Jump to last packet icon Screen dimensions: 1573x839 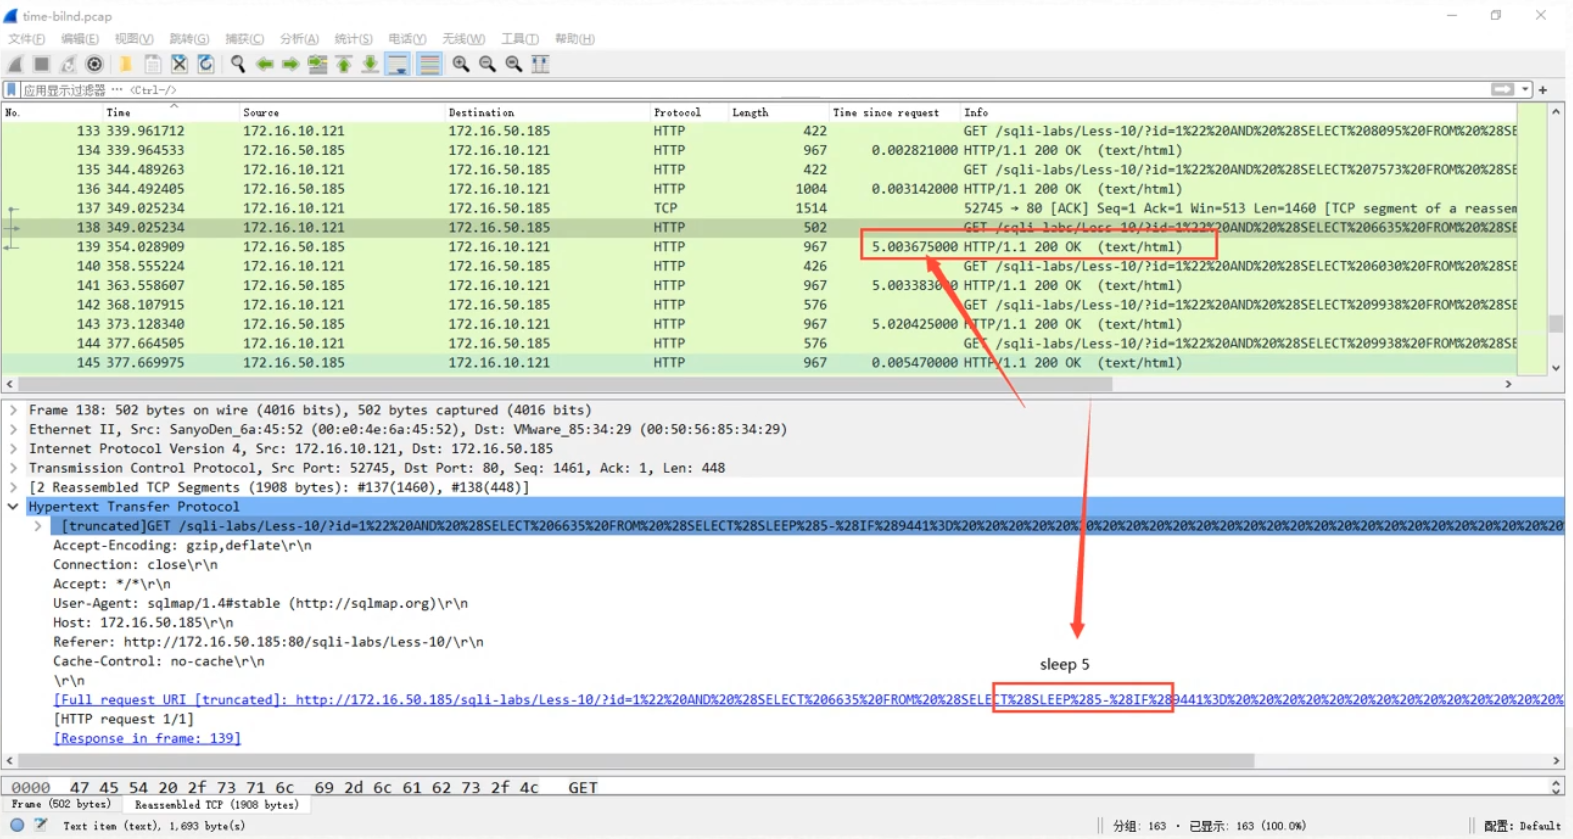click(x=370, y=64)
